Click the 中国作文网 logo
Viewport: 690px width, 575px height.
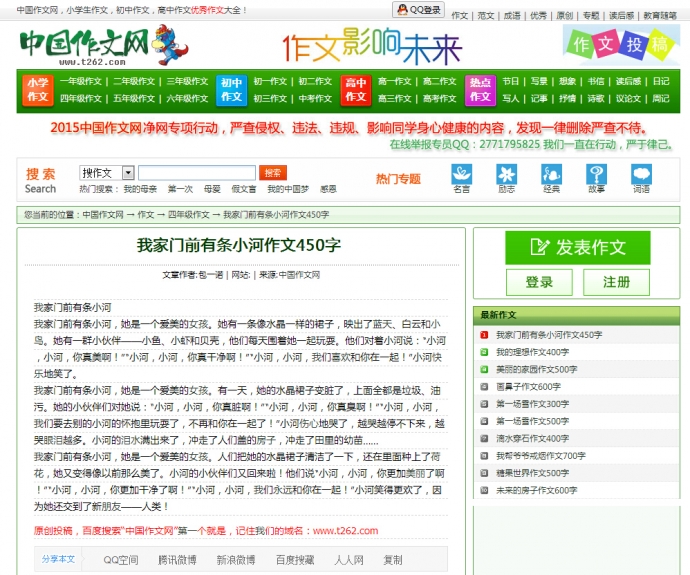pos(104,45)
